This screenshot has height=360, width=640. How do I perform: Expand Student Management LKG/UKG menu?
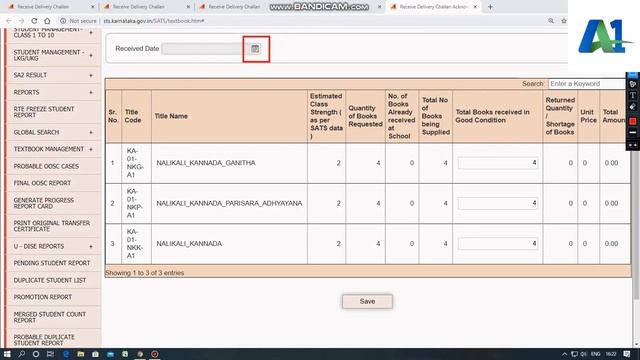(91, 56)
